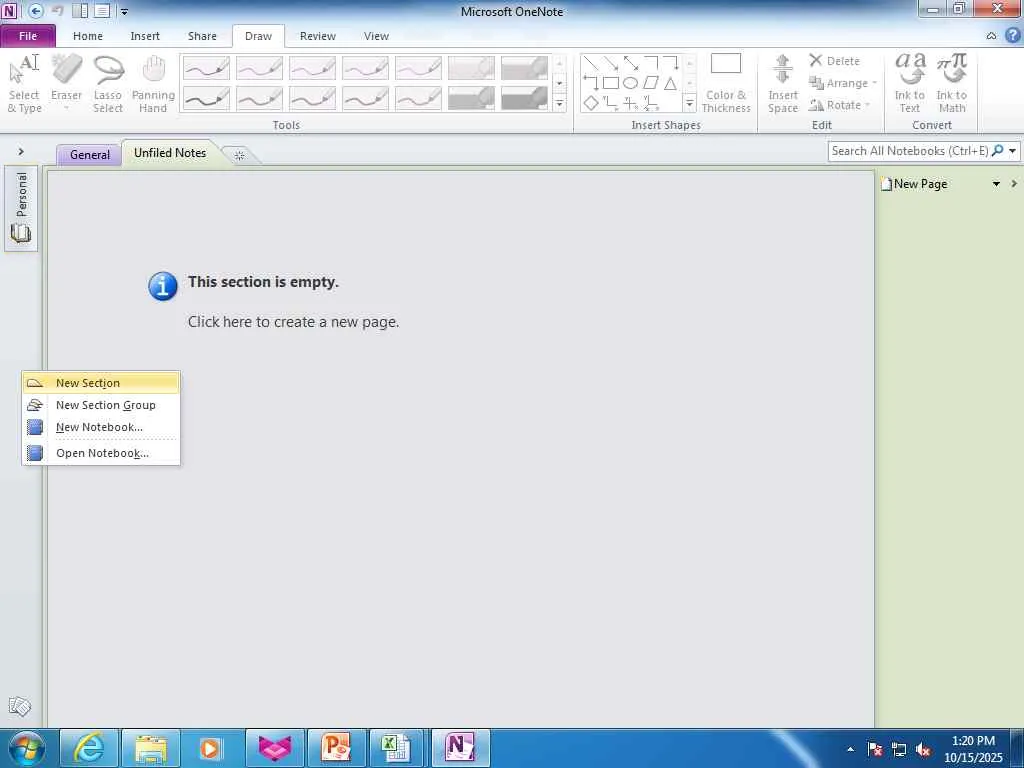Open the Personal notebook in the sidebar
This screenshot has height=768, width=1024.
(x=21, y=208)
